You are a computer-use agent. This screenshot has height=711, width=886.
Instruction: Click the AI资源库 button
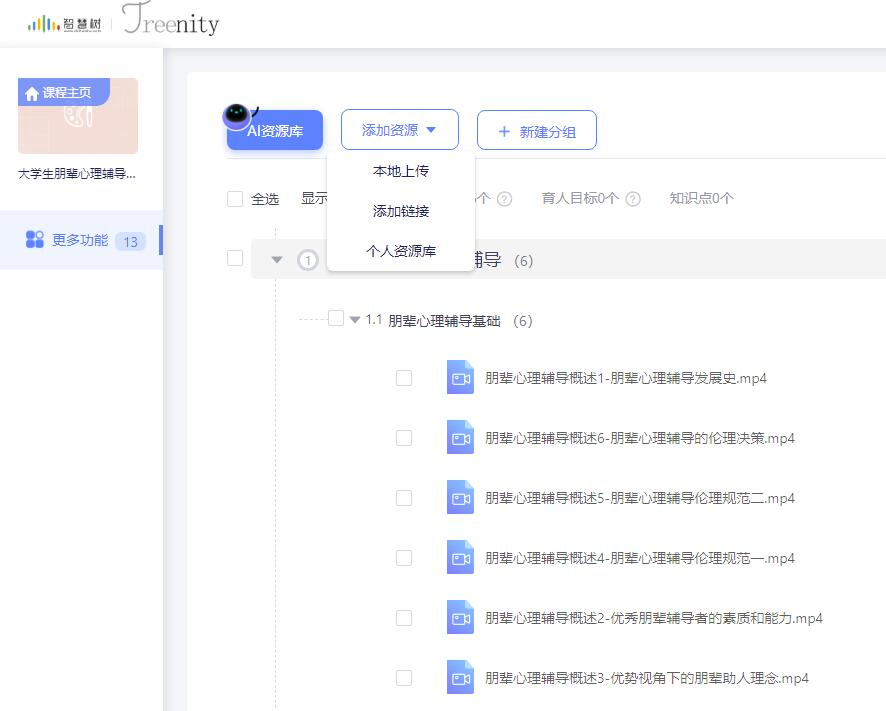275,131
